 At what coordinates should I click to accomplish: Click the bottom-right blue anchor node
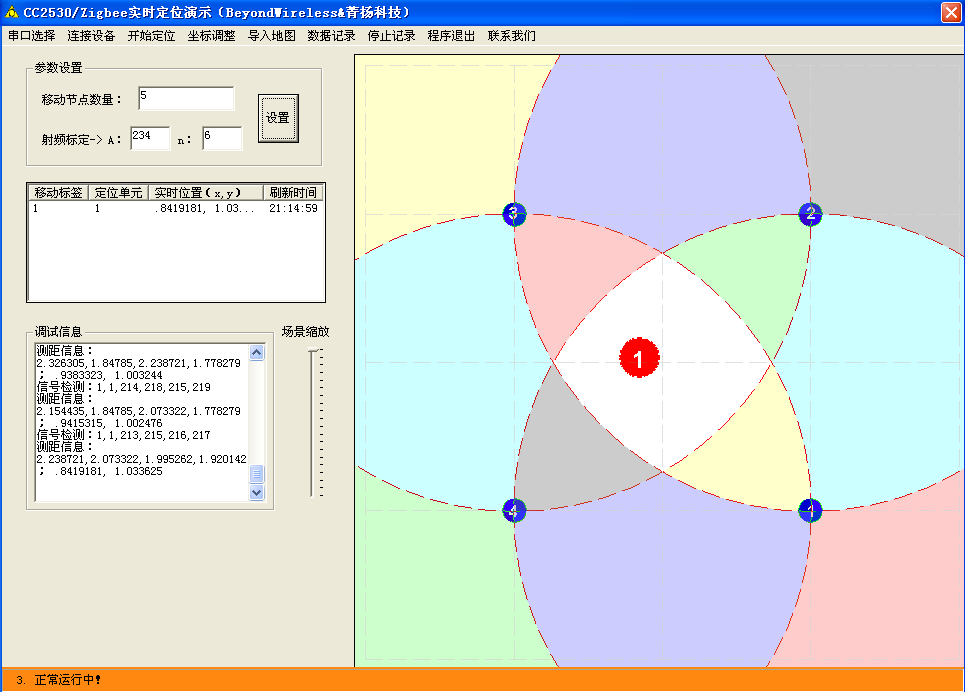tap(810, 510)
